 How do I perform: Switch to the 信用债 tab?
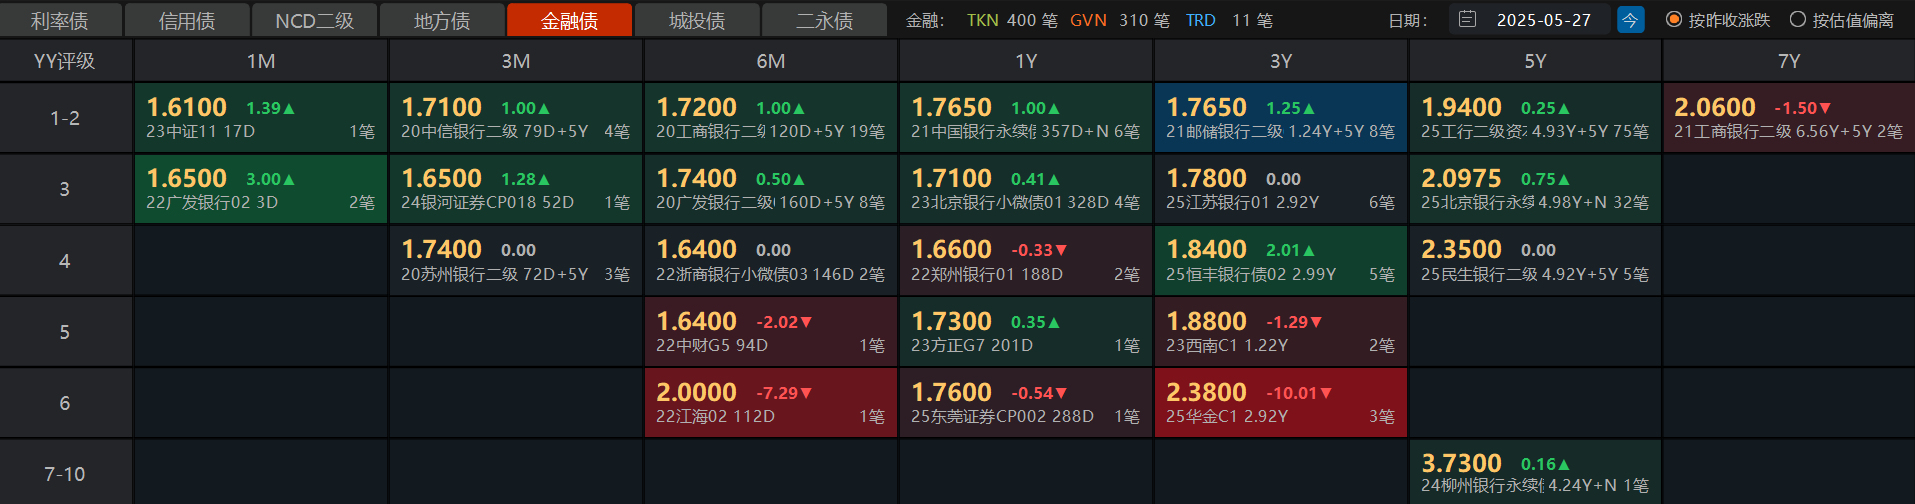pyautogui.click(x=187, y=20)
